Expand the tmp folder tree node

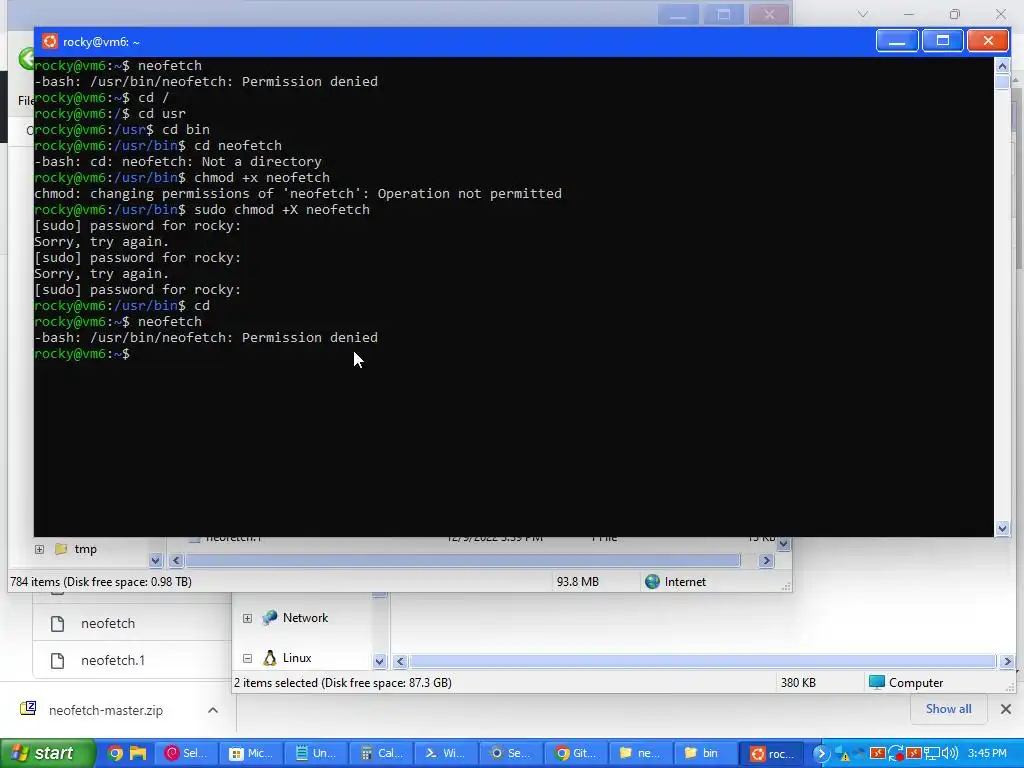(x=39, y=549)
